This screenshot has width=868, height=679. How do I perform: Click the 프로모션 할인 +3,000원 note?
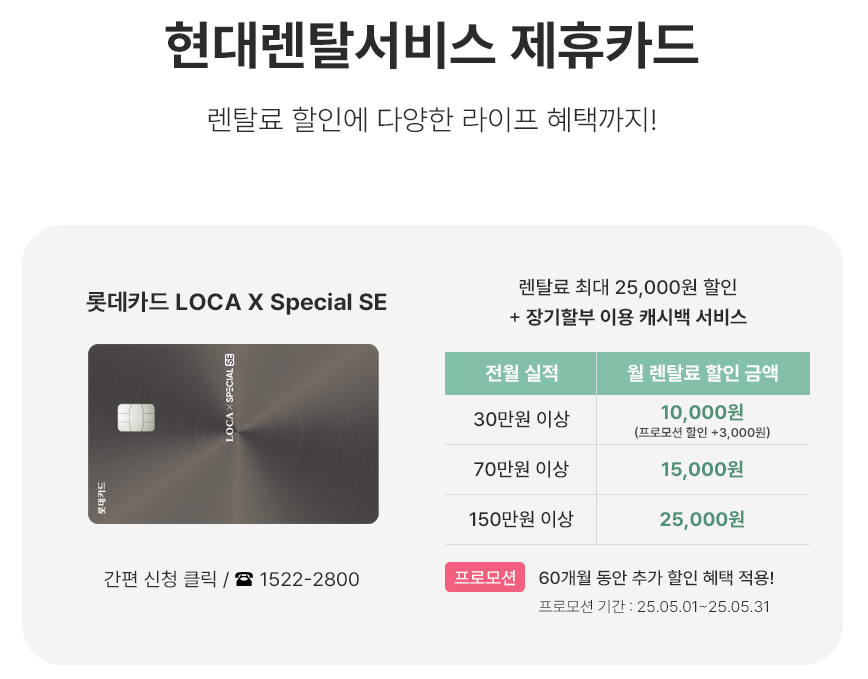[x=702, y=432]
